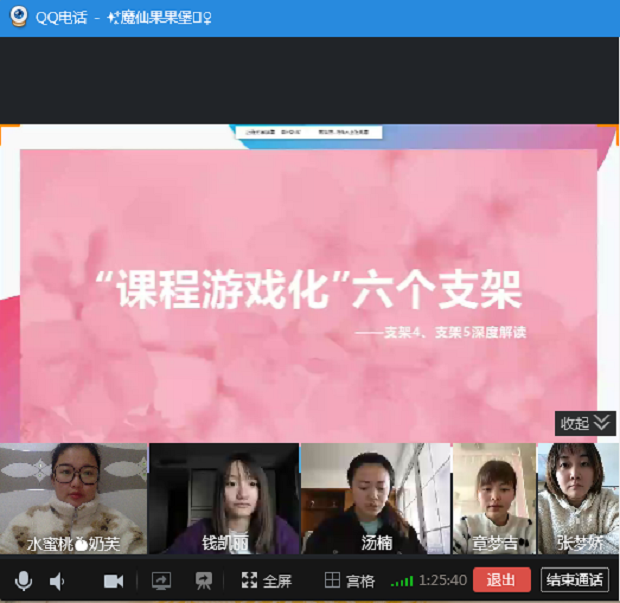Click the presentation demo icon
Image resolution: width=620 pixels, height=603 pixels.
click(204, 580)
